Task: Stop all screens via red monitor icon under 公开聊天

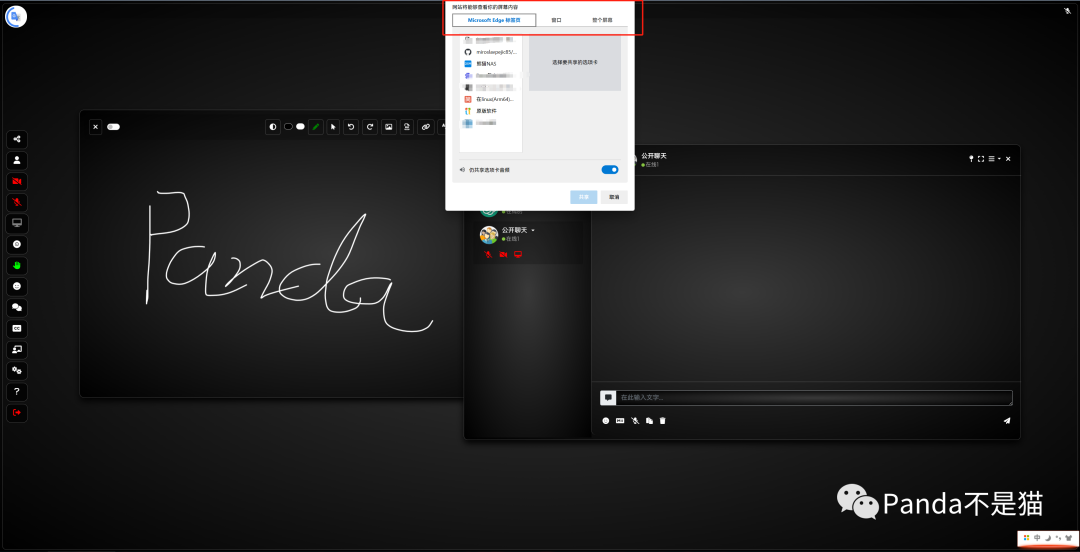Action: tap(518, 254)
